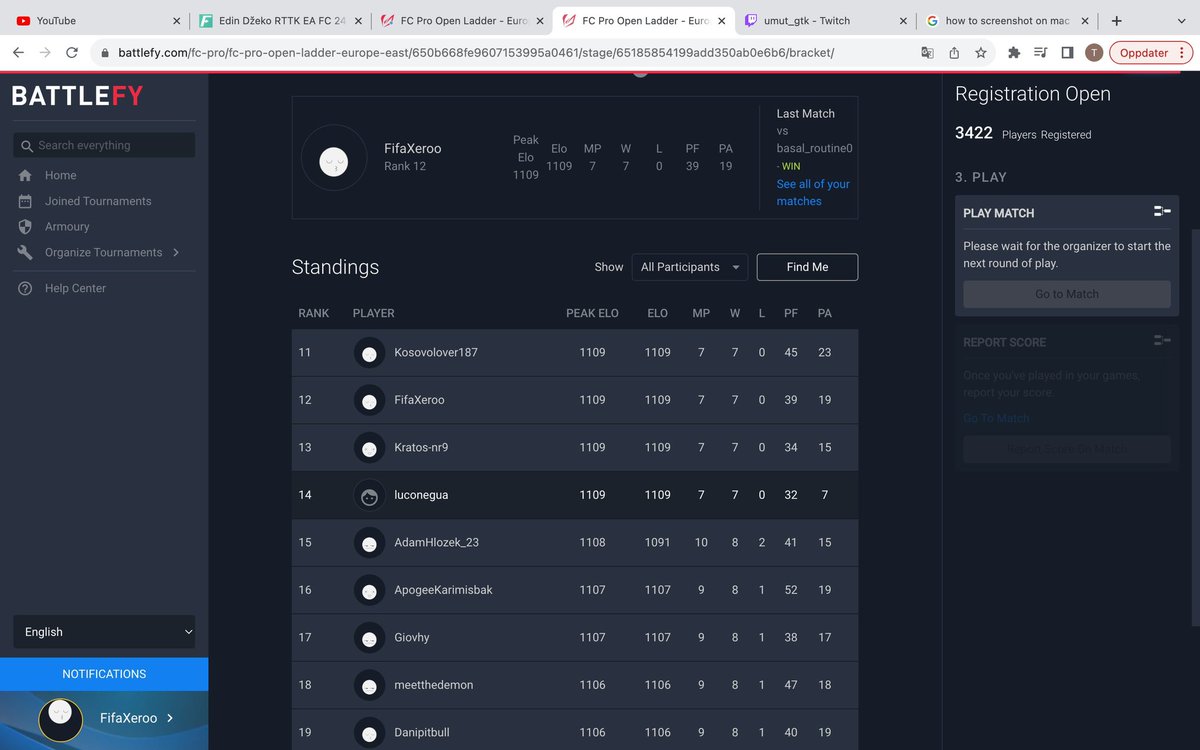Click the Battlefy logo
Viewport: 1200px width, 750px height.
coord(77,96)
